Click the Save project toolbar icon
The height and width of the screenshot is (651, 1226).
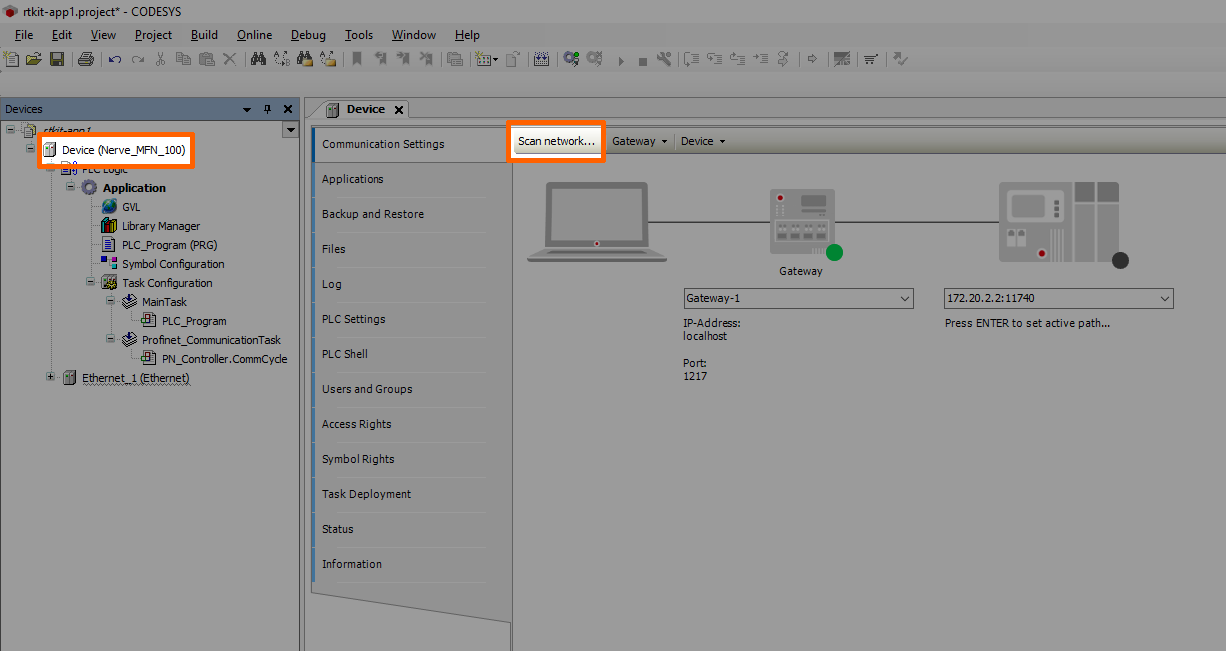tap(57, 59)
